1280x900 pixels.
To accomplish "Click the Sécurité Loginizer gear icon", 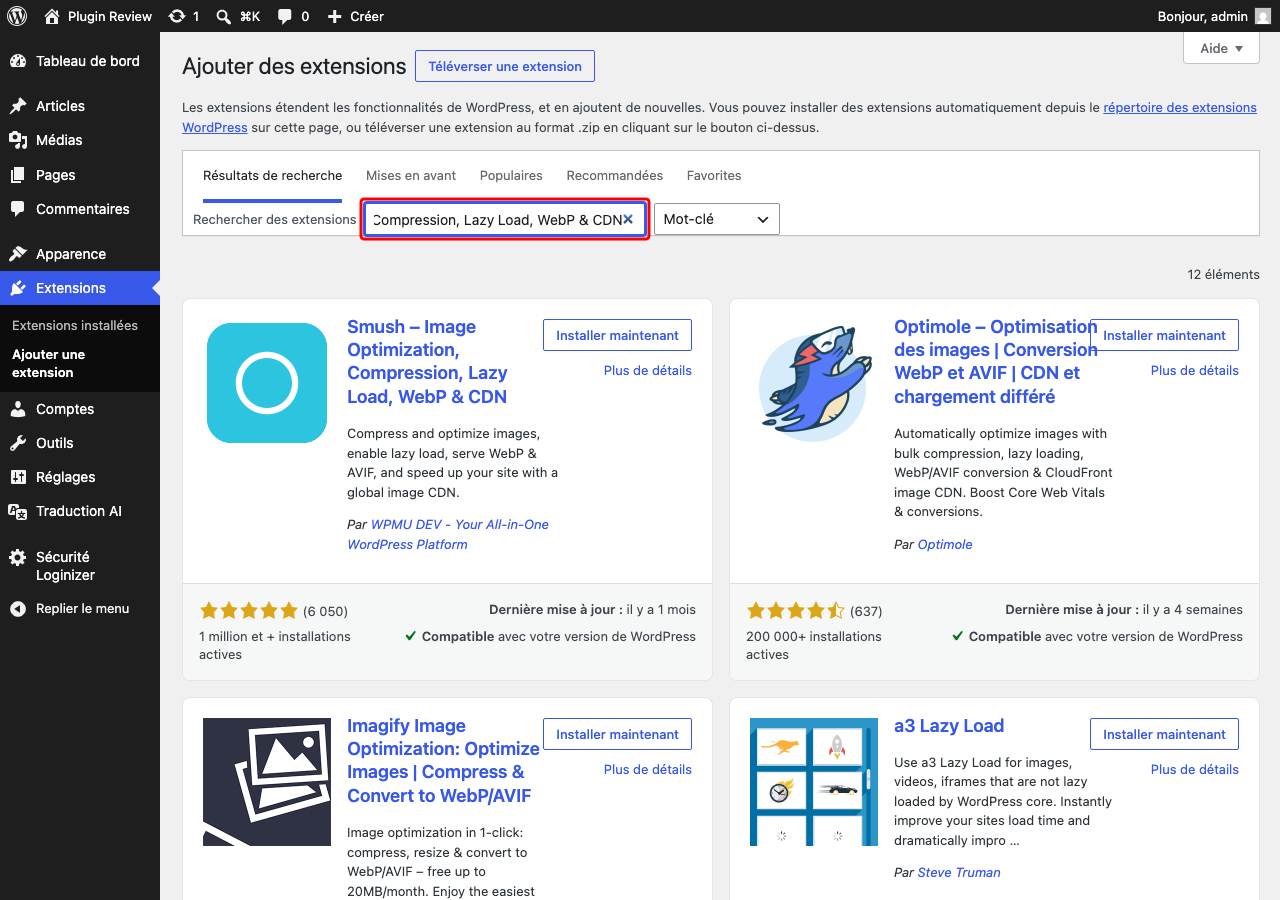I will point(18,558).
